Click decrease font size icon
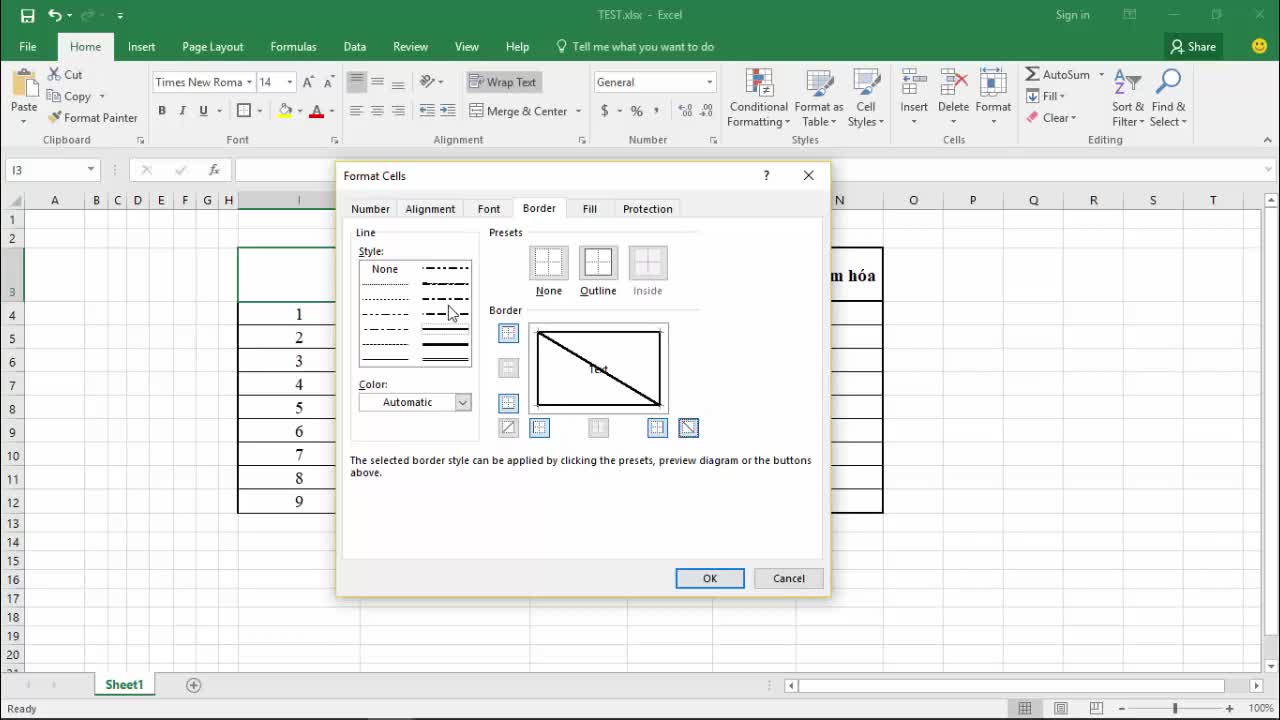Viewport: 1280px width, 720px height. coord(328,82)
